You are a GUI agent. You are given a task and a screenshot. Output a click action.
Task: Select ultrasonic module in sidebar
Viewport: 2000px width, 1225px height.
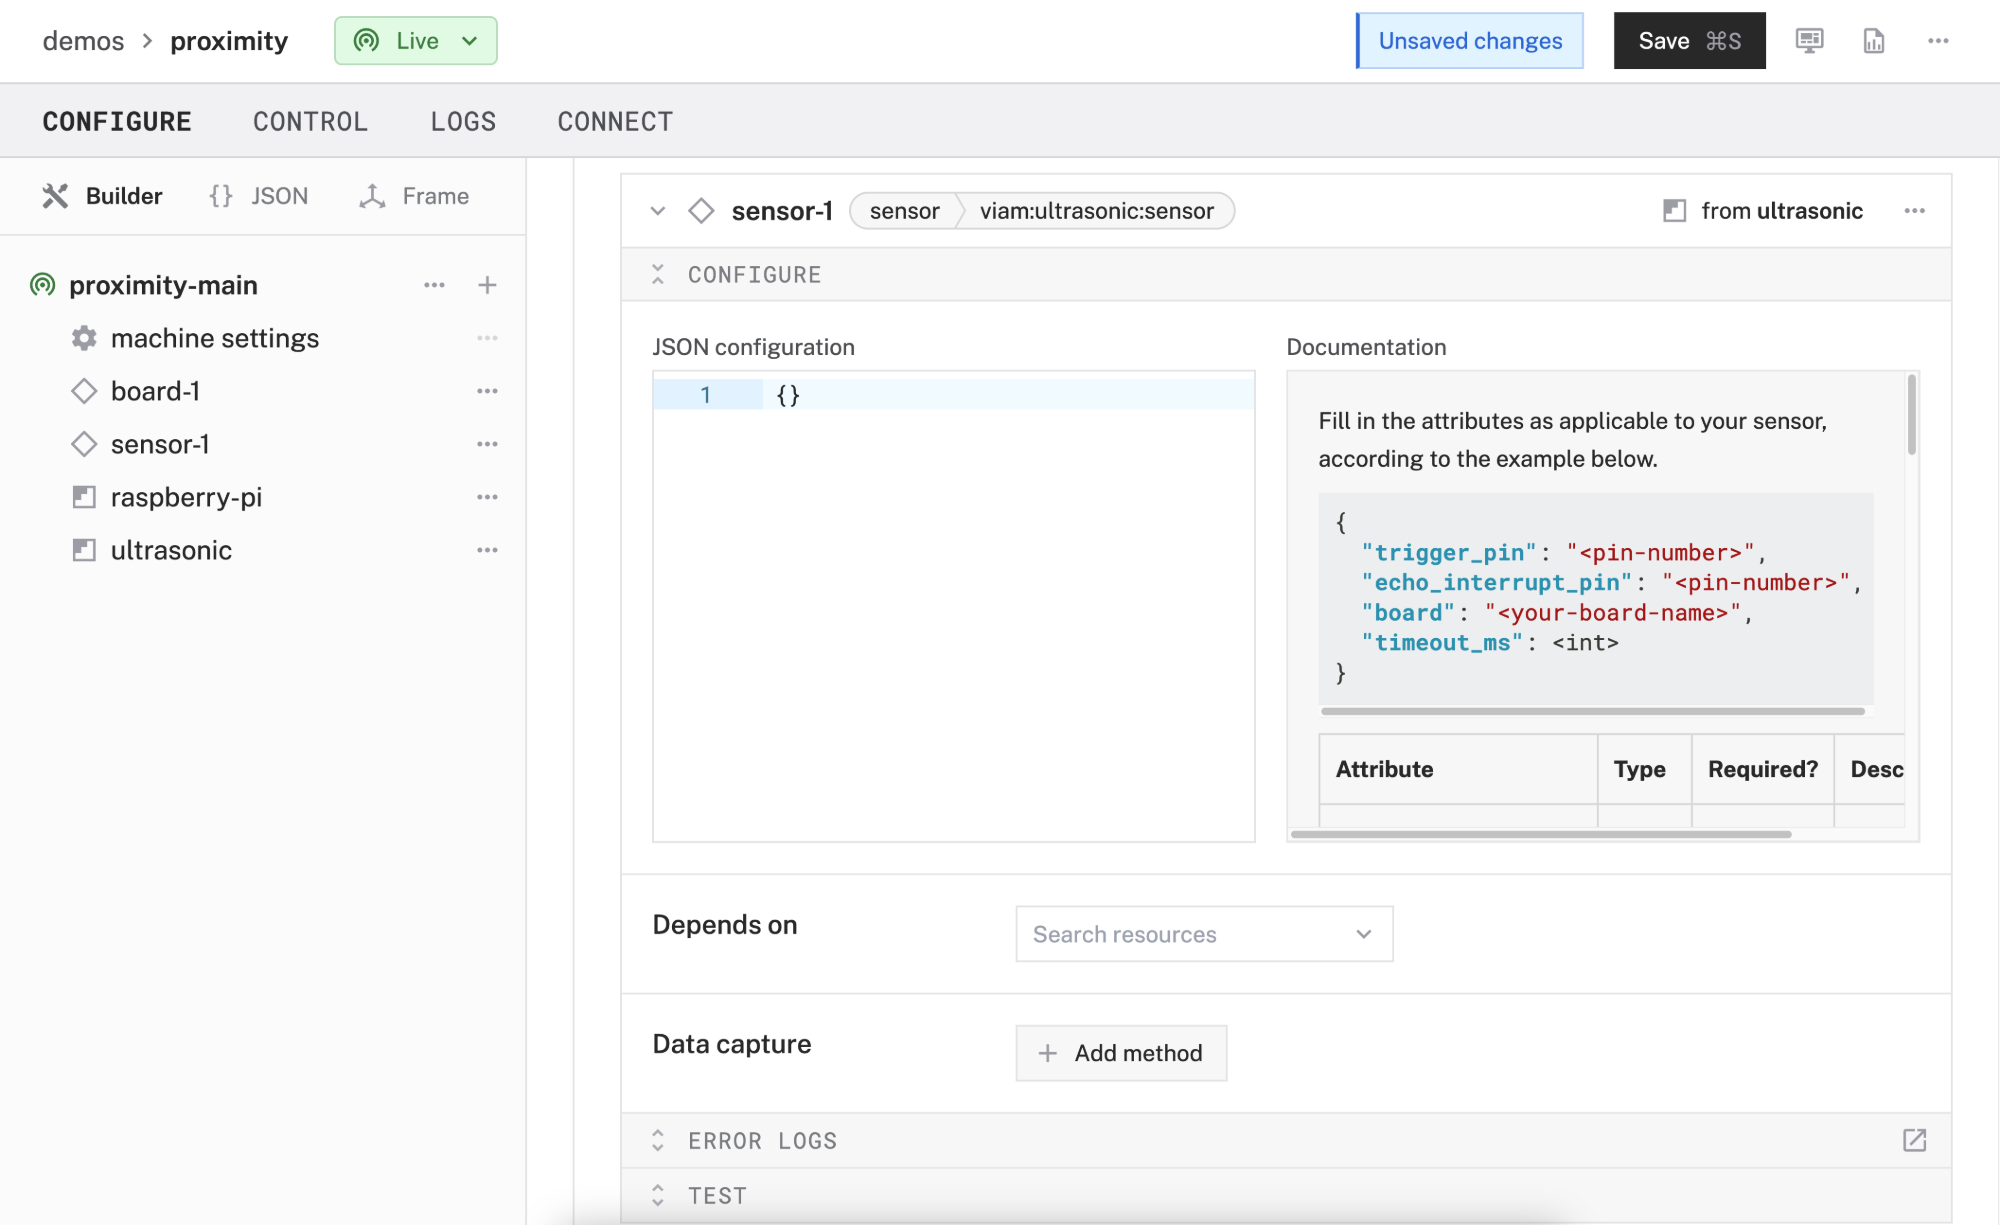(171, 550)
